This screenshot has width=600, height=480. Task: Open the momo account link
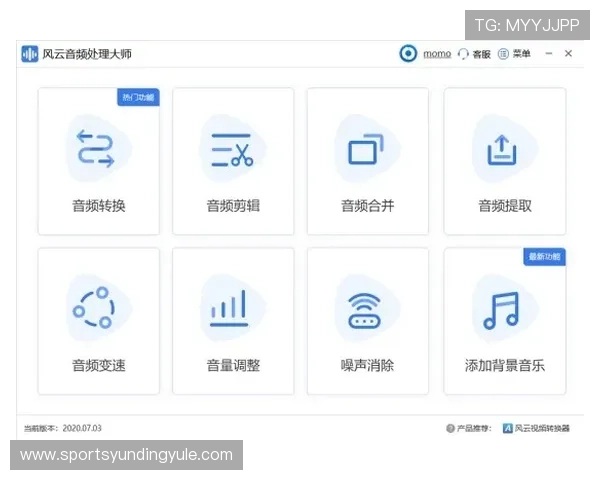point(437,54)
